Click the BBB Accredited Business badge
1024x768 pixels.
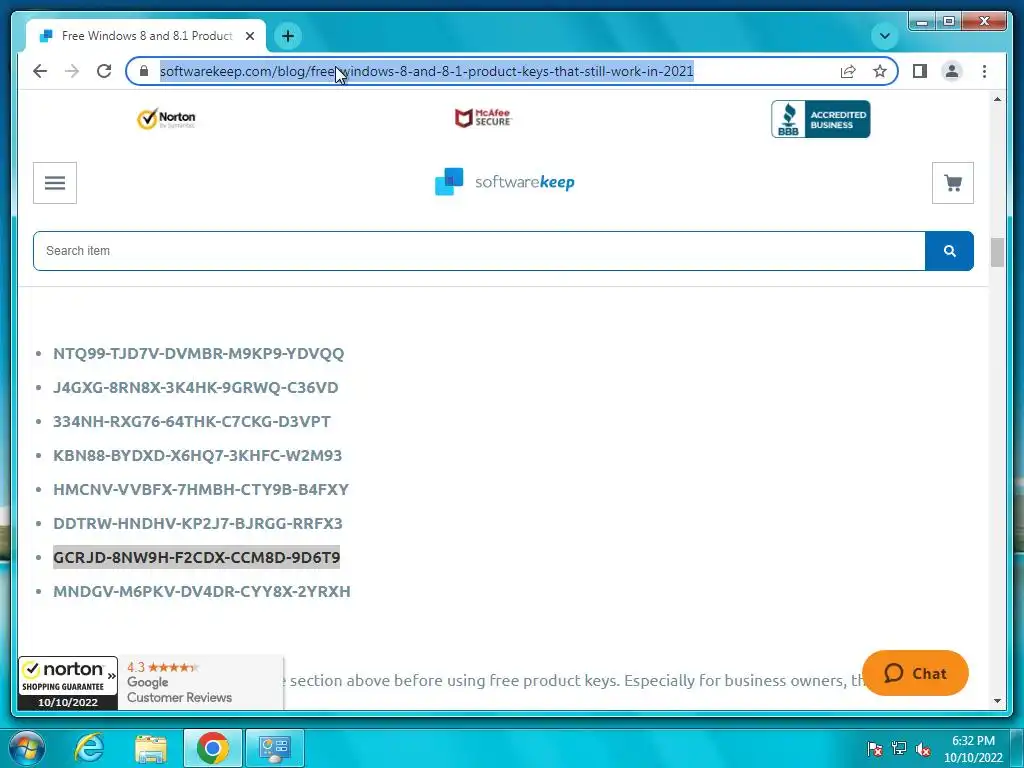tap(820, 119)
